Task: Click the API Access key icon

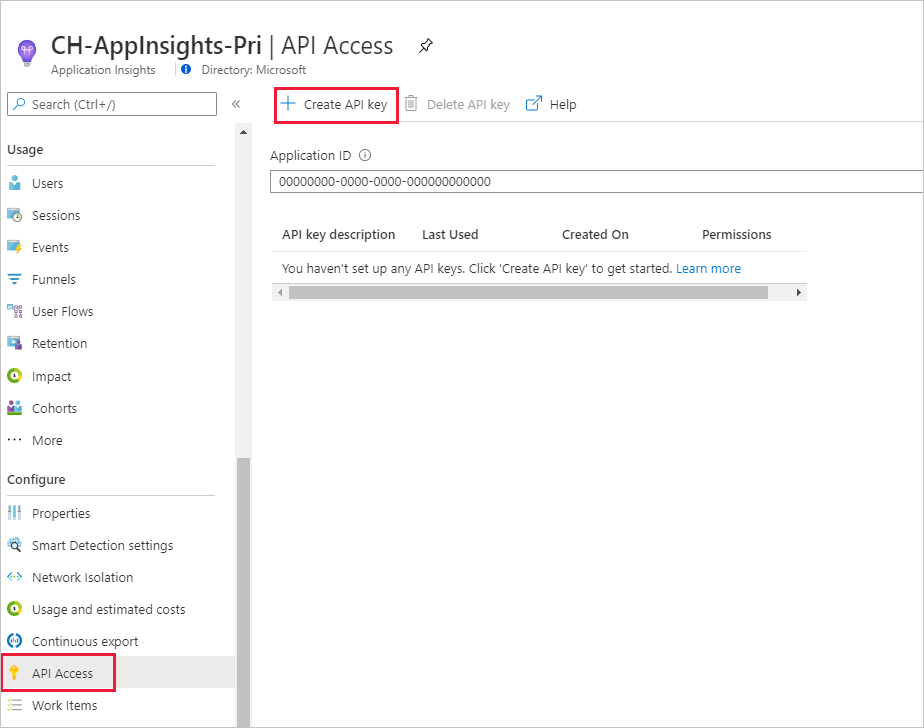Action: (15, 673)
